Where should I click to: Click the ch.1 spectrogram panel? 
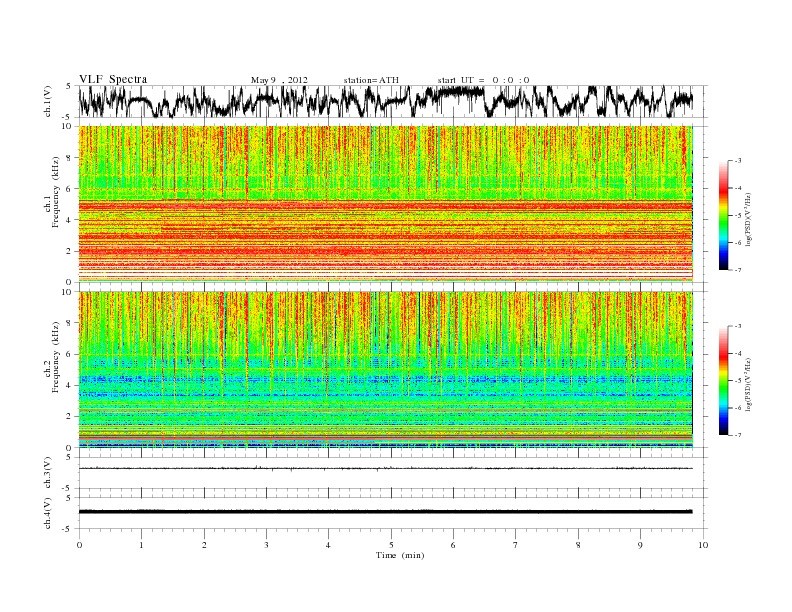(x=385, y=204)
